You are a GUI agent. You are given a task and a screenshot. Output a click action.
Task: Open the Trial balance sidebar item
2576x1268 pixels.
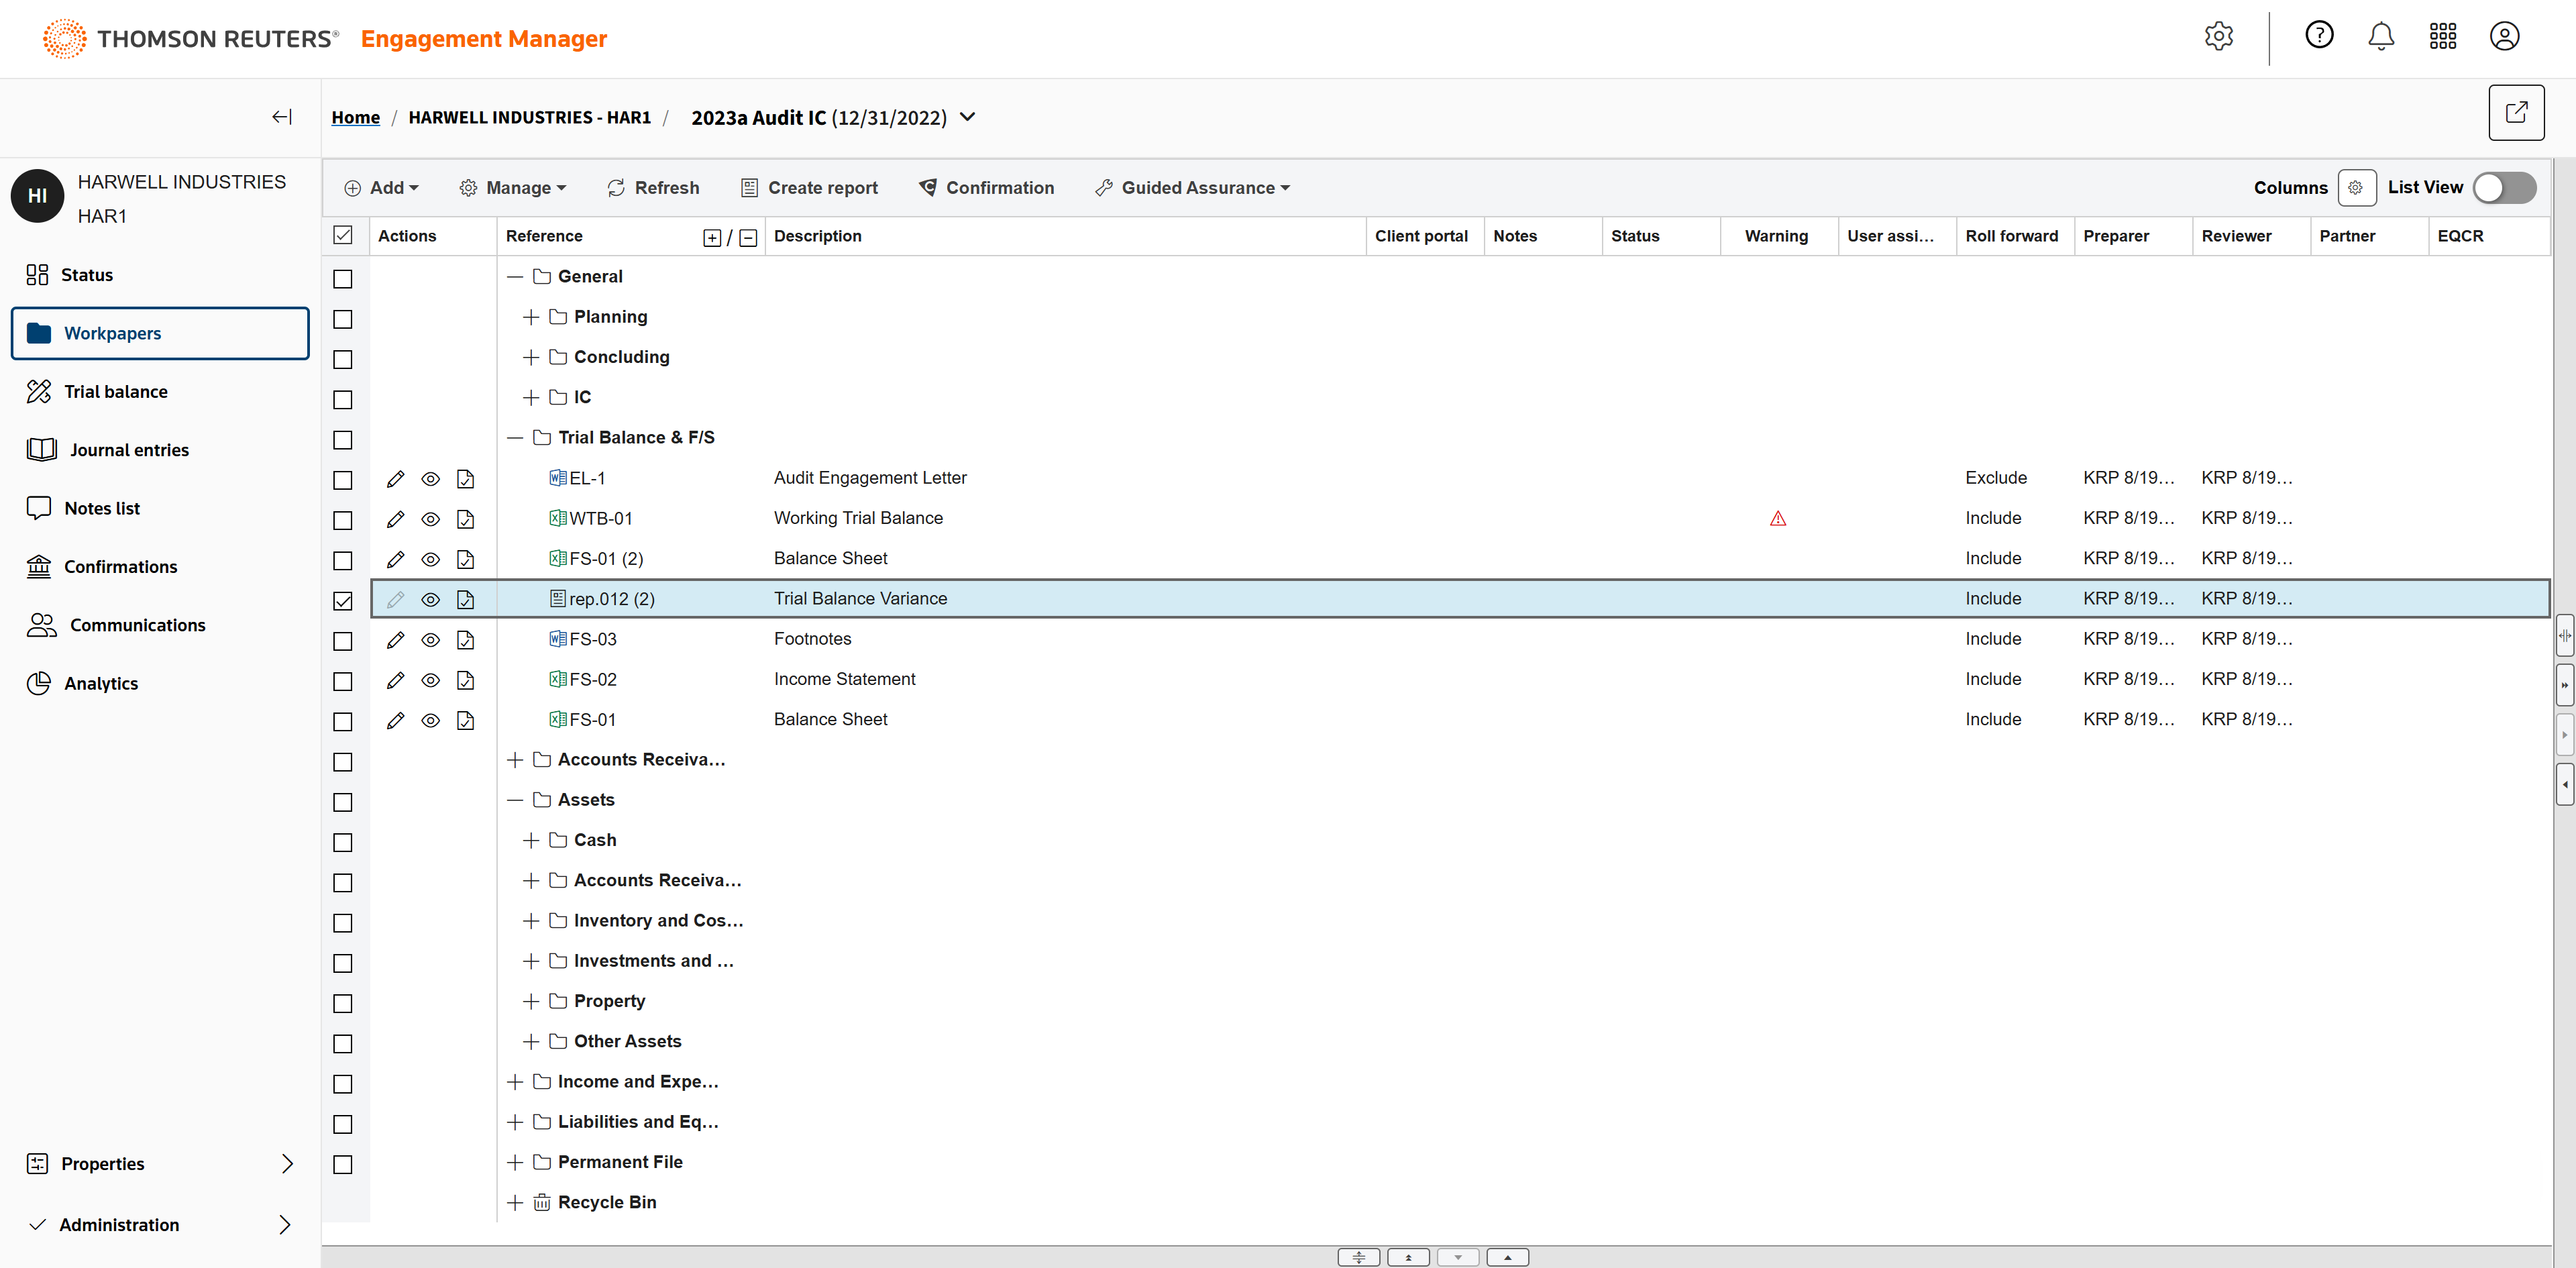[115, 392]
